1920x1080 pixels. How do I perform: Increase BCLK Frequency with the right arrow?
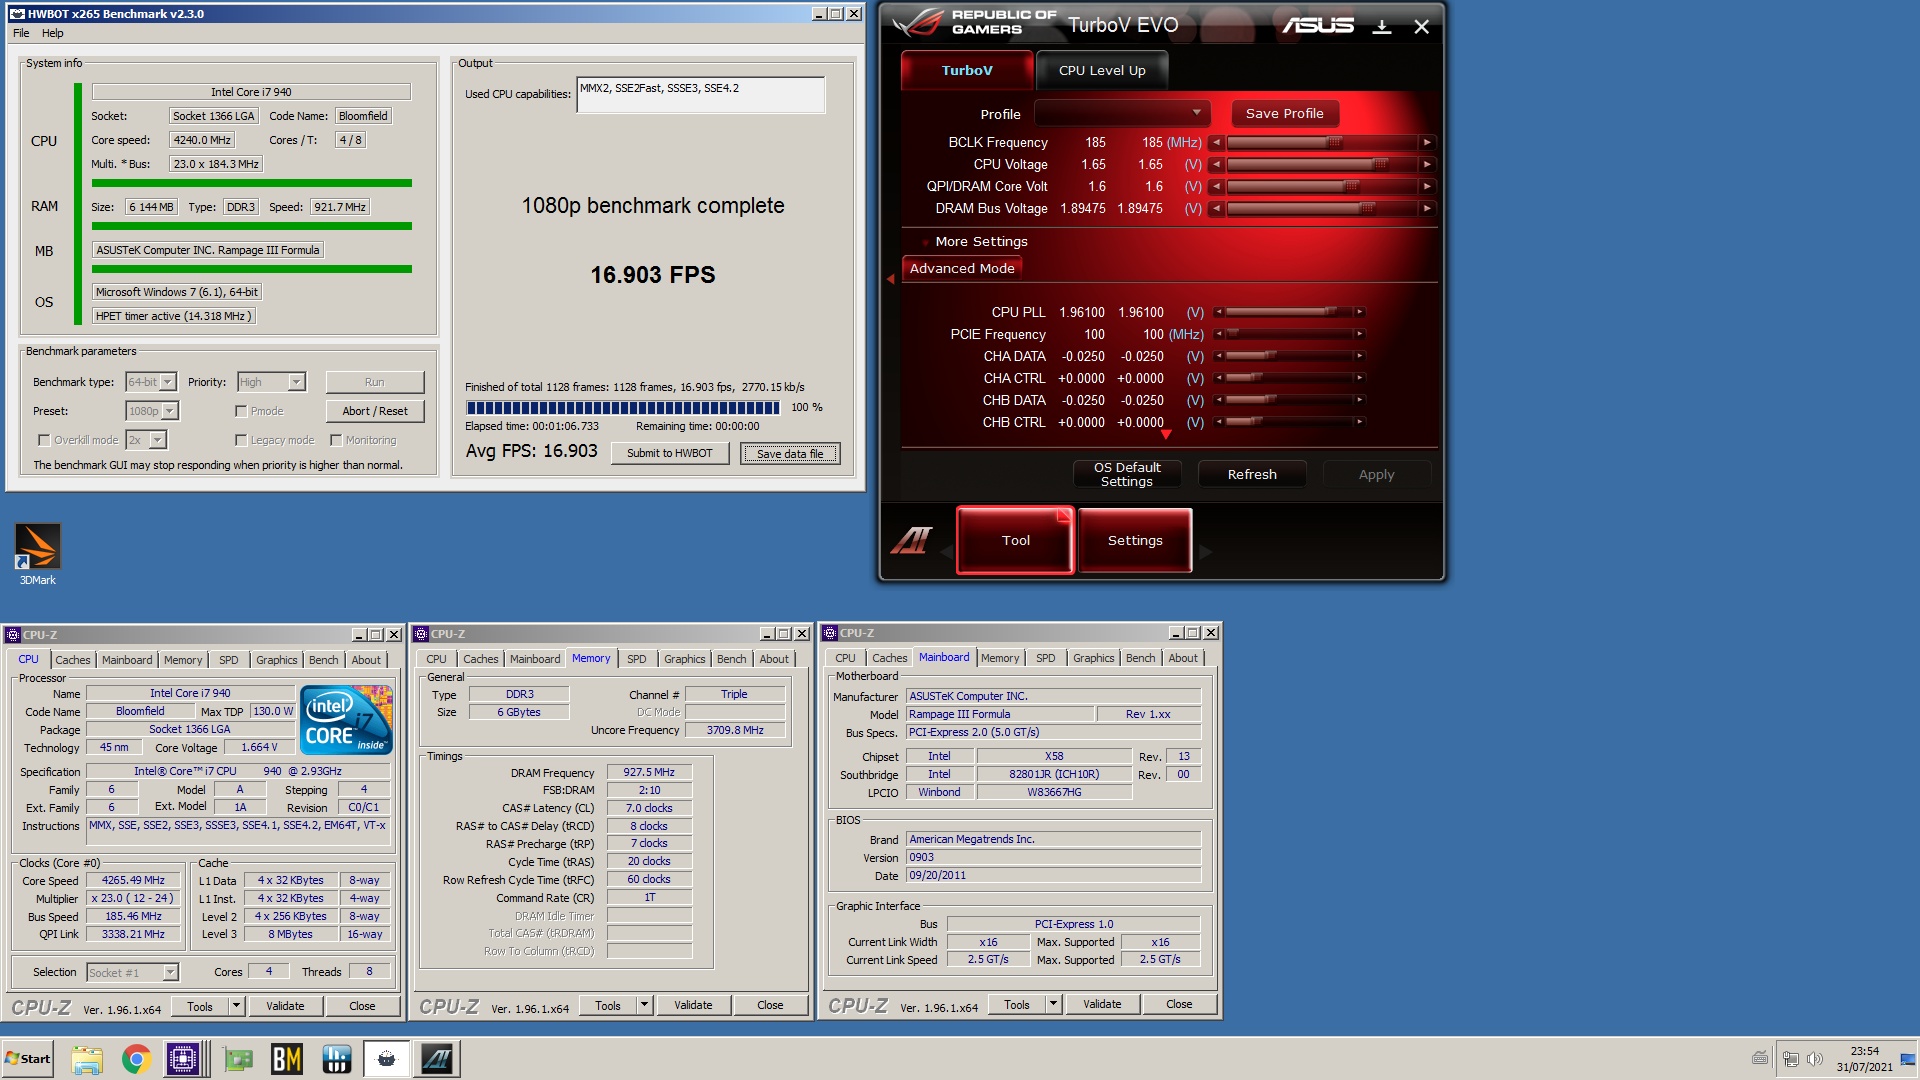1427,143
